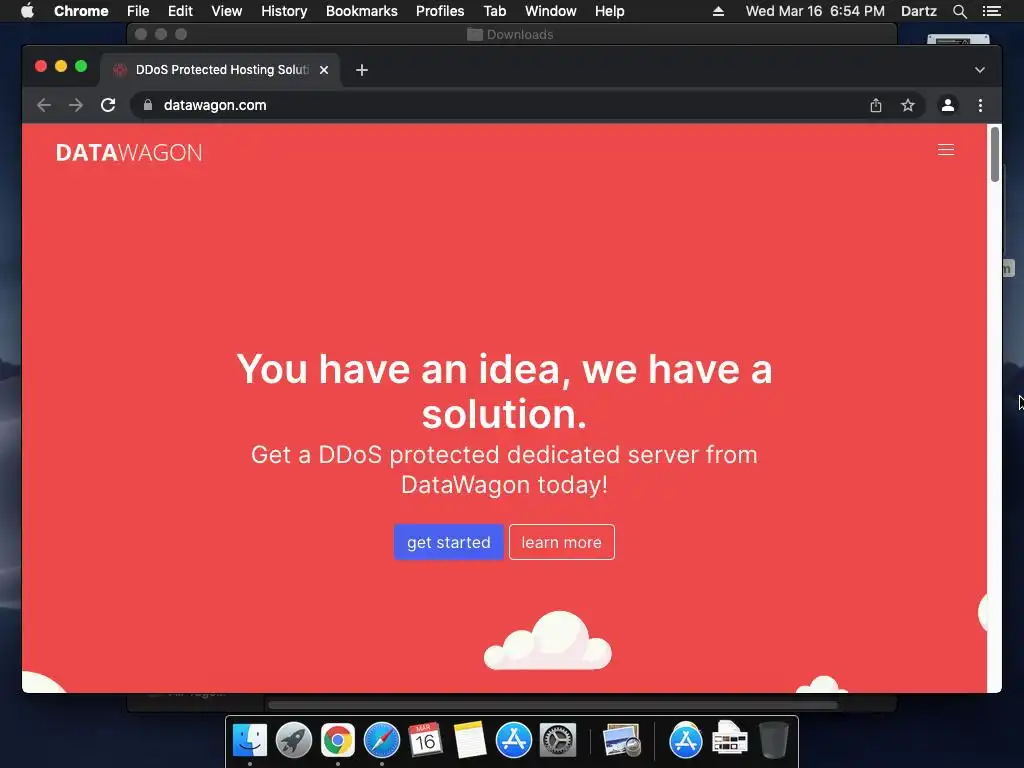Click the eject icon in menu bar

click(718, 11)
